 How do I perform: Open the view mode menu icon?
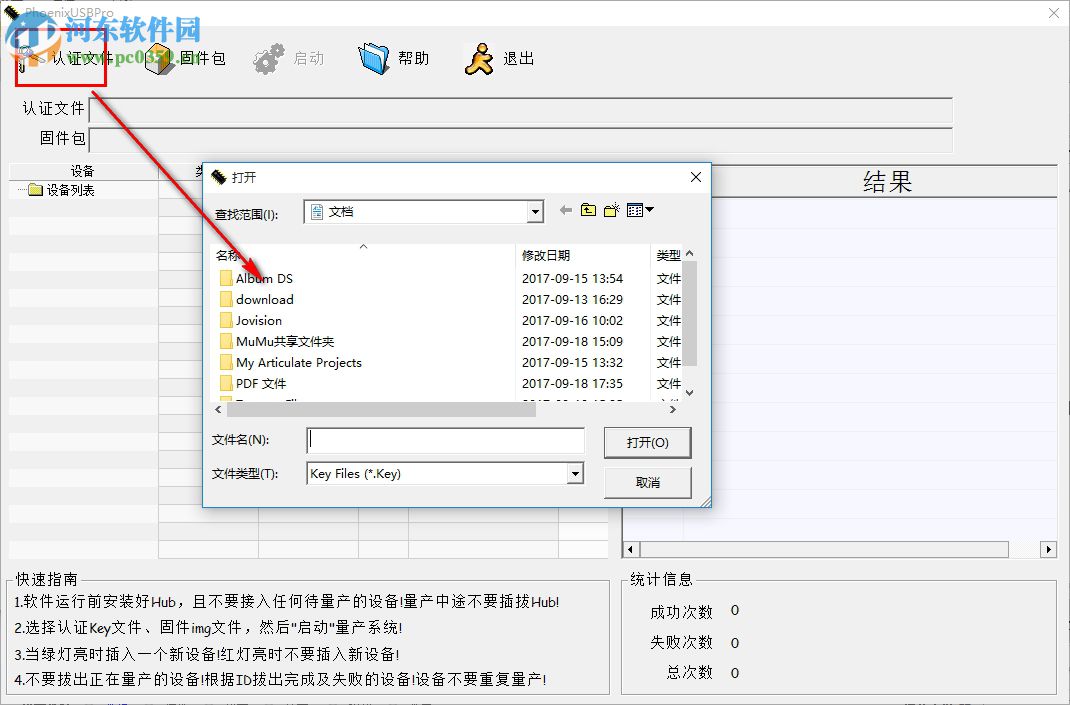pos(637,210)
